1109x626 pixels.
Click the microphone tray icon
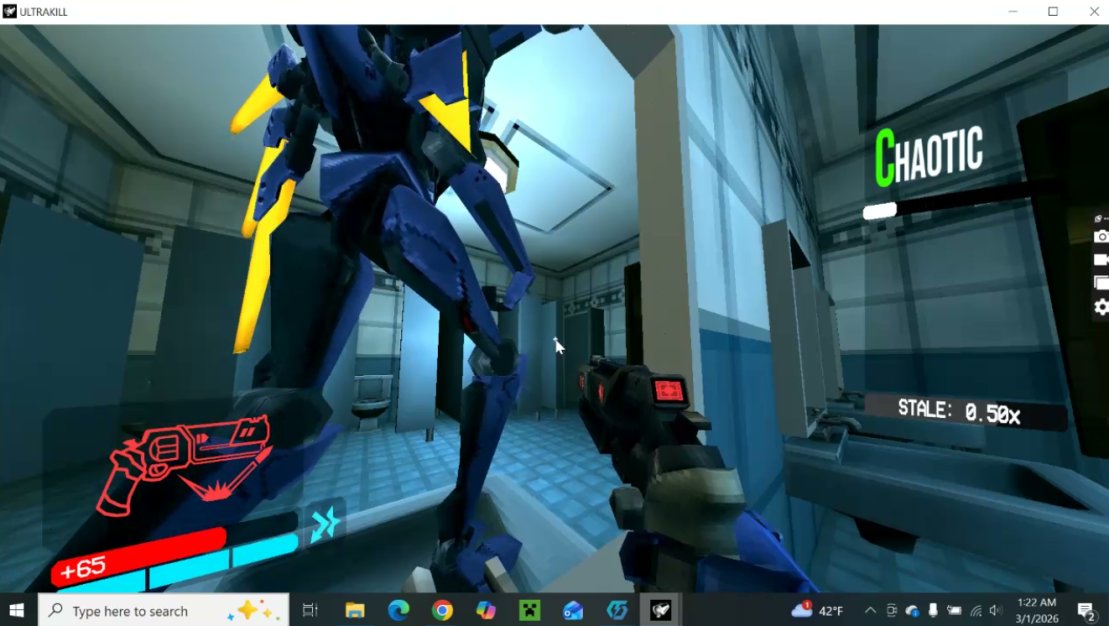[x=933, y=610]
